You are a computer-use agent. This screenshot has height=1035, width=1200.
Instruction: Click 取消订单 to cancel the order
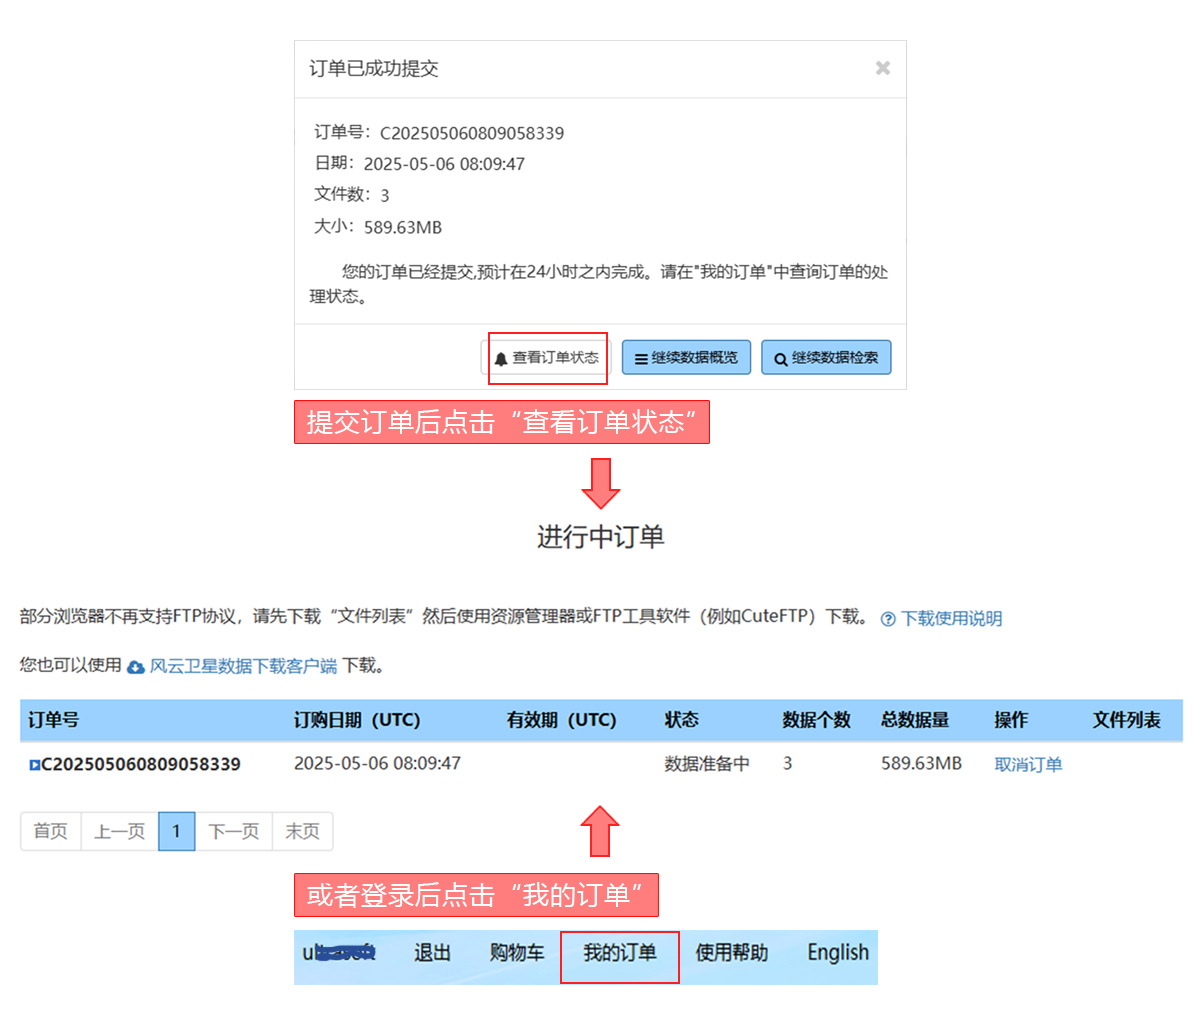(1028, 765)
